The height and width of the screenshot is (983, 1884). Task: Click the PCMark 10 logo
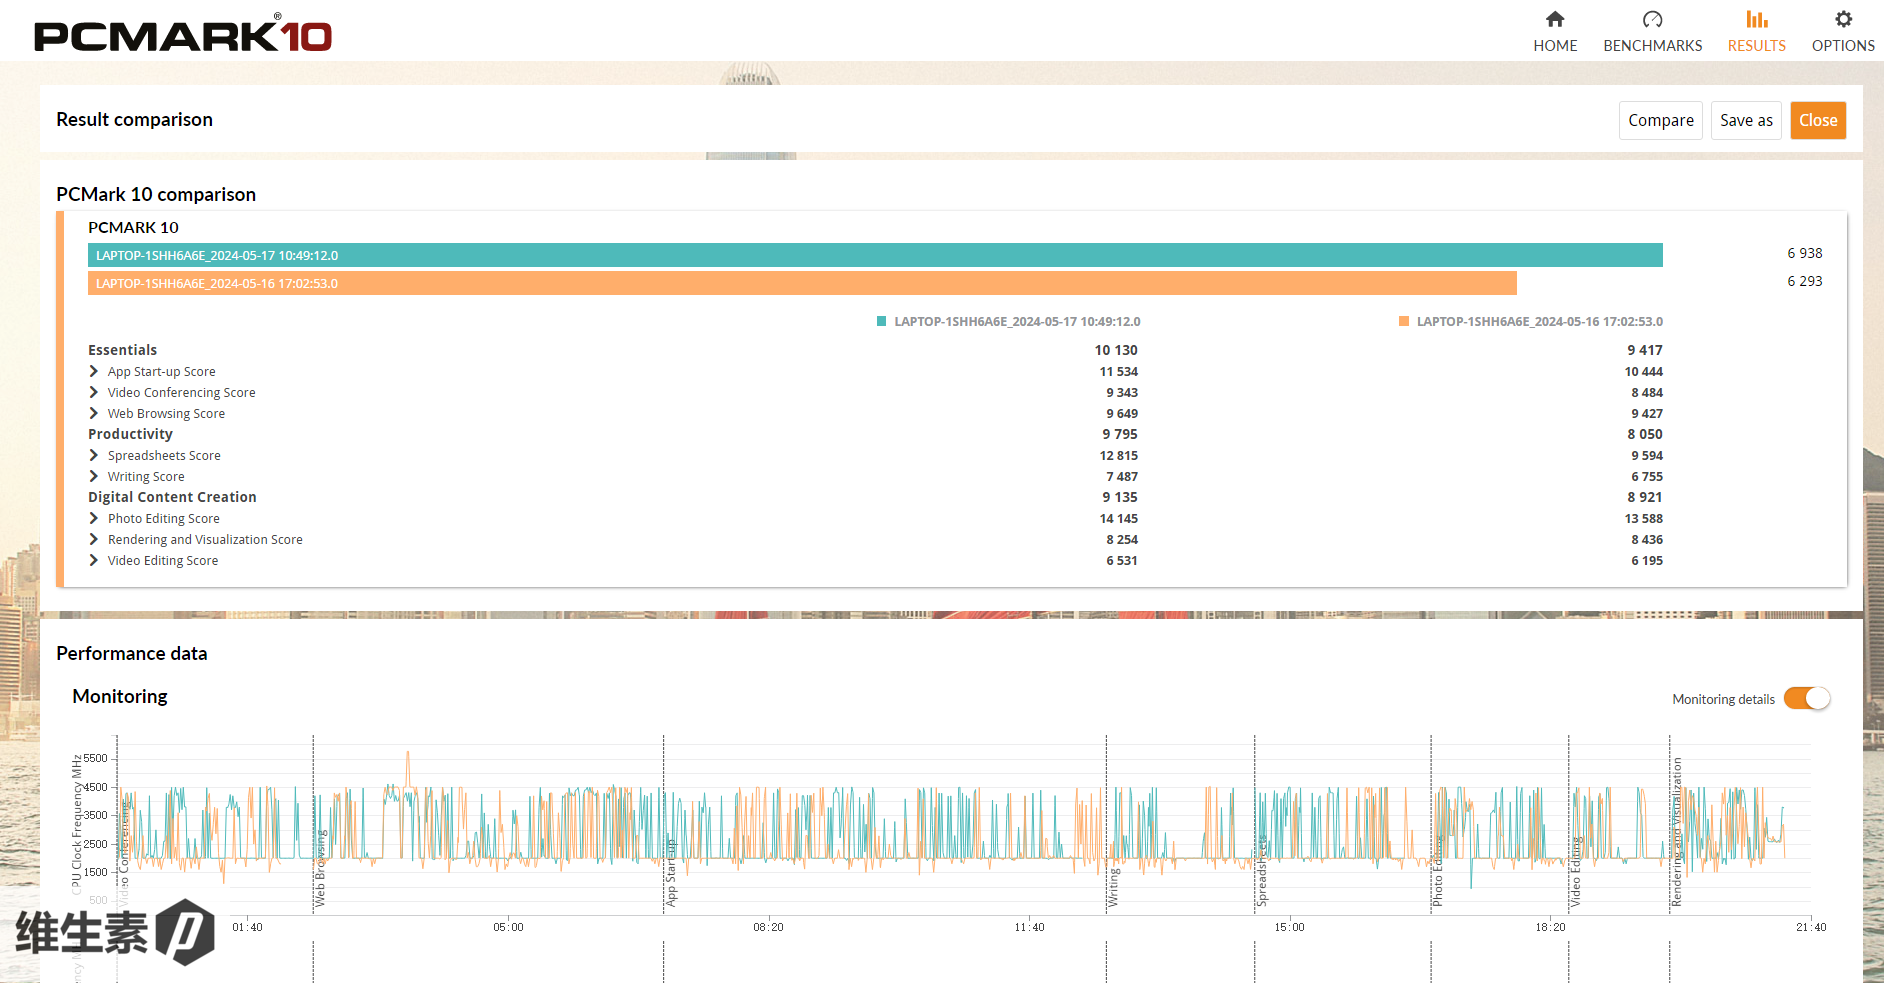(x=183, y=36)
